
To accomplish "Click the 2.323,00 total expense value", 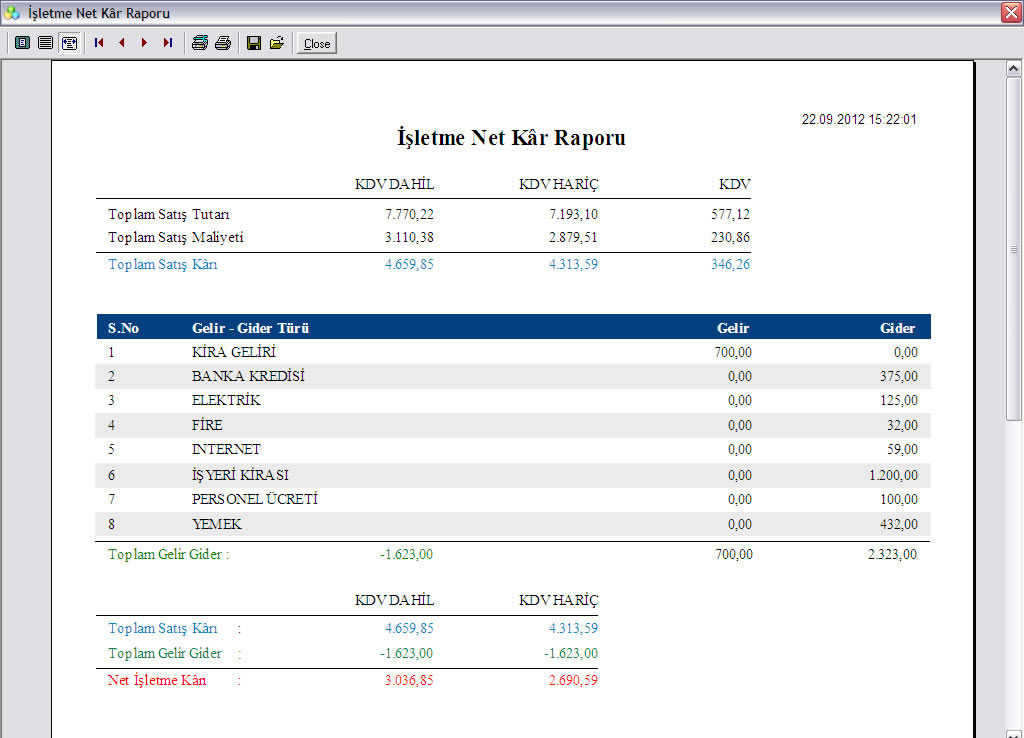I will pos(892,554).
